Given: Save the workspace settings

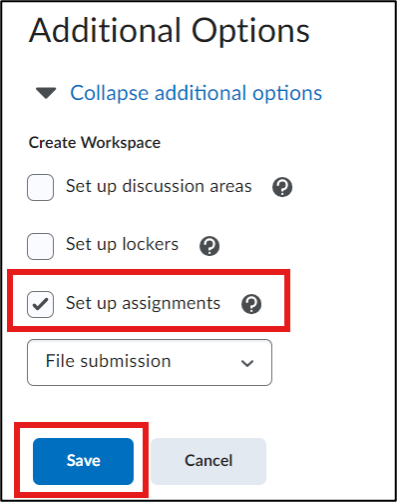Looking at the screenshot, I should (x=83, y=461).
